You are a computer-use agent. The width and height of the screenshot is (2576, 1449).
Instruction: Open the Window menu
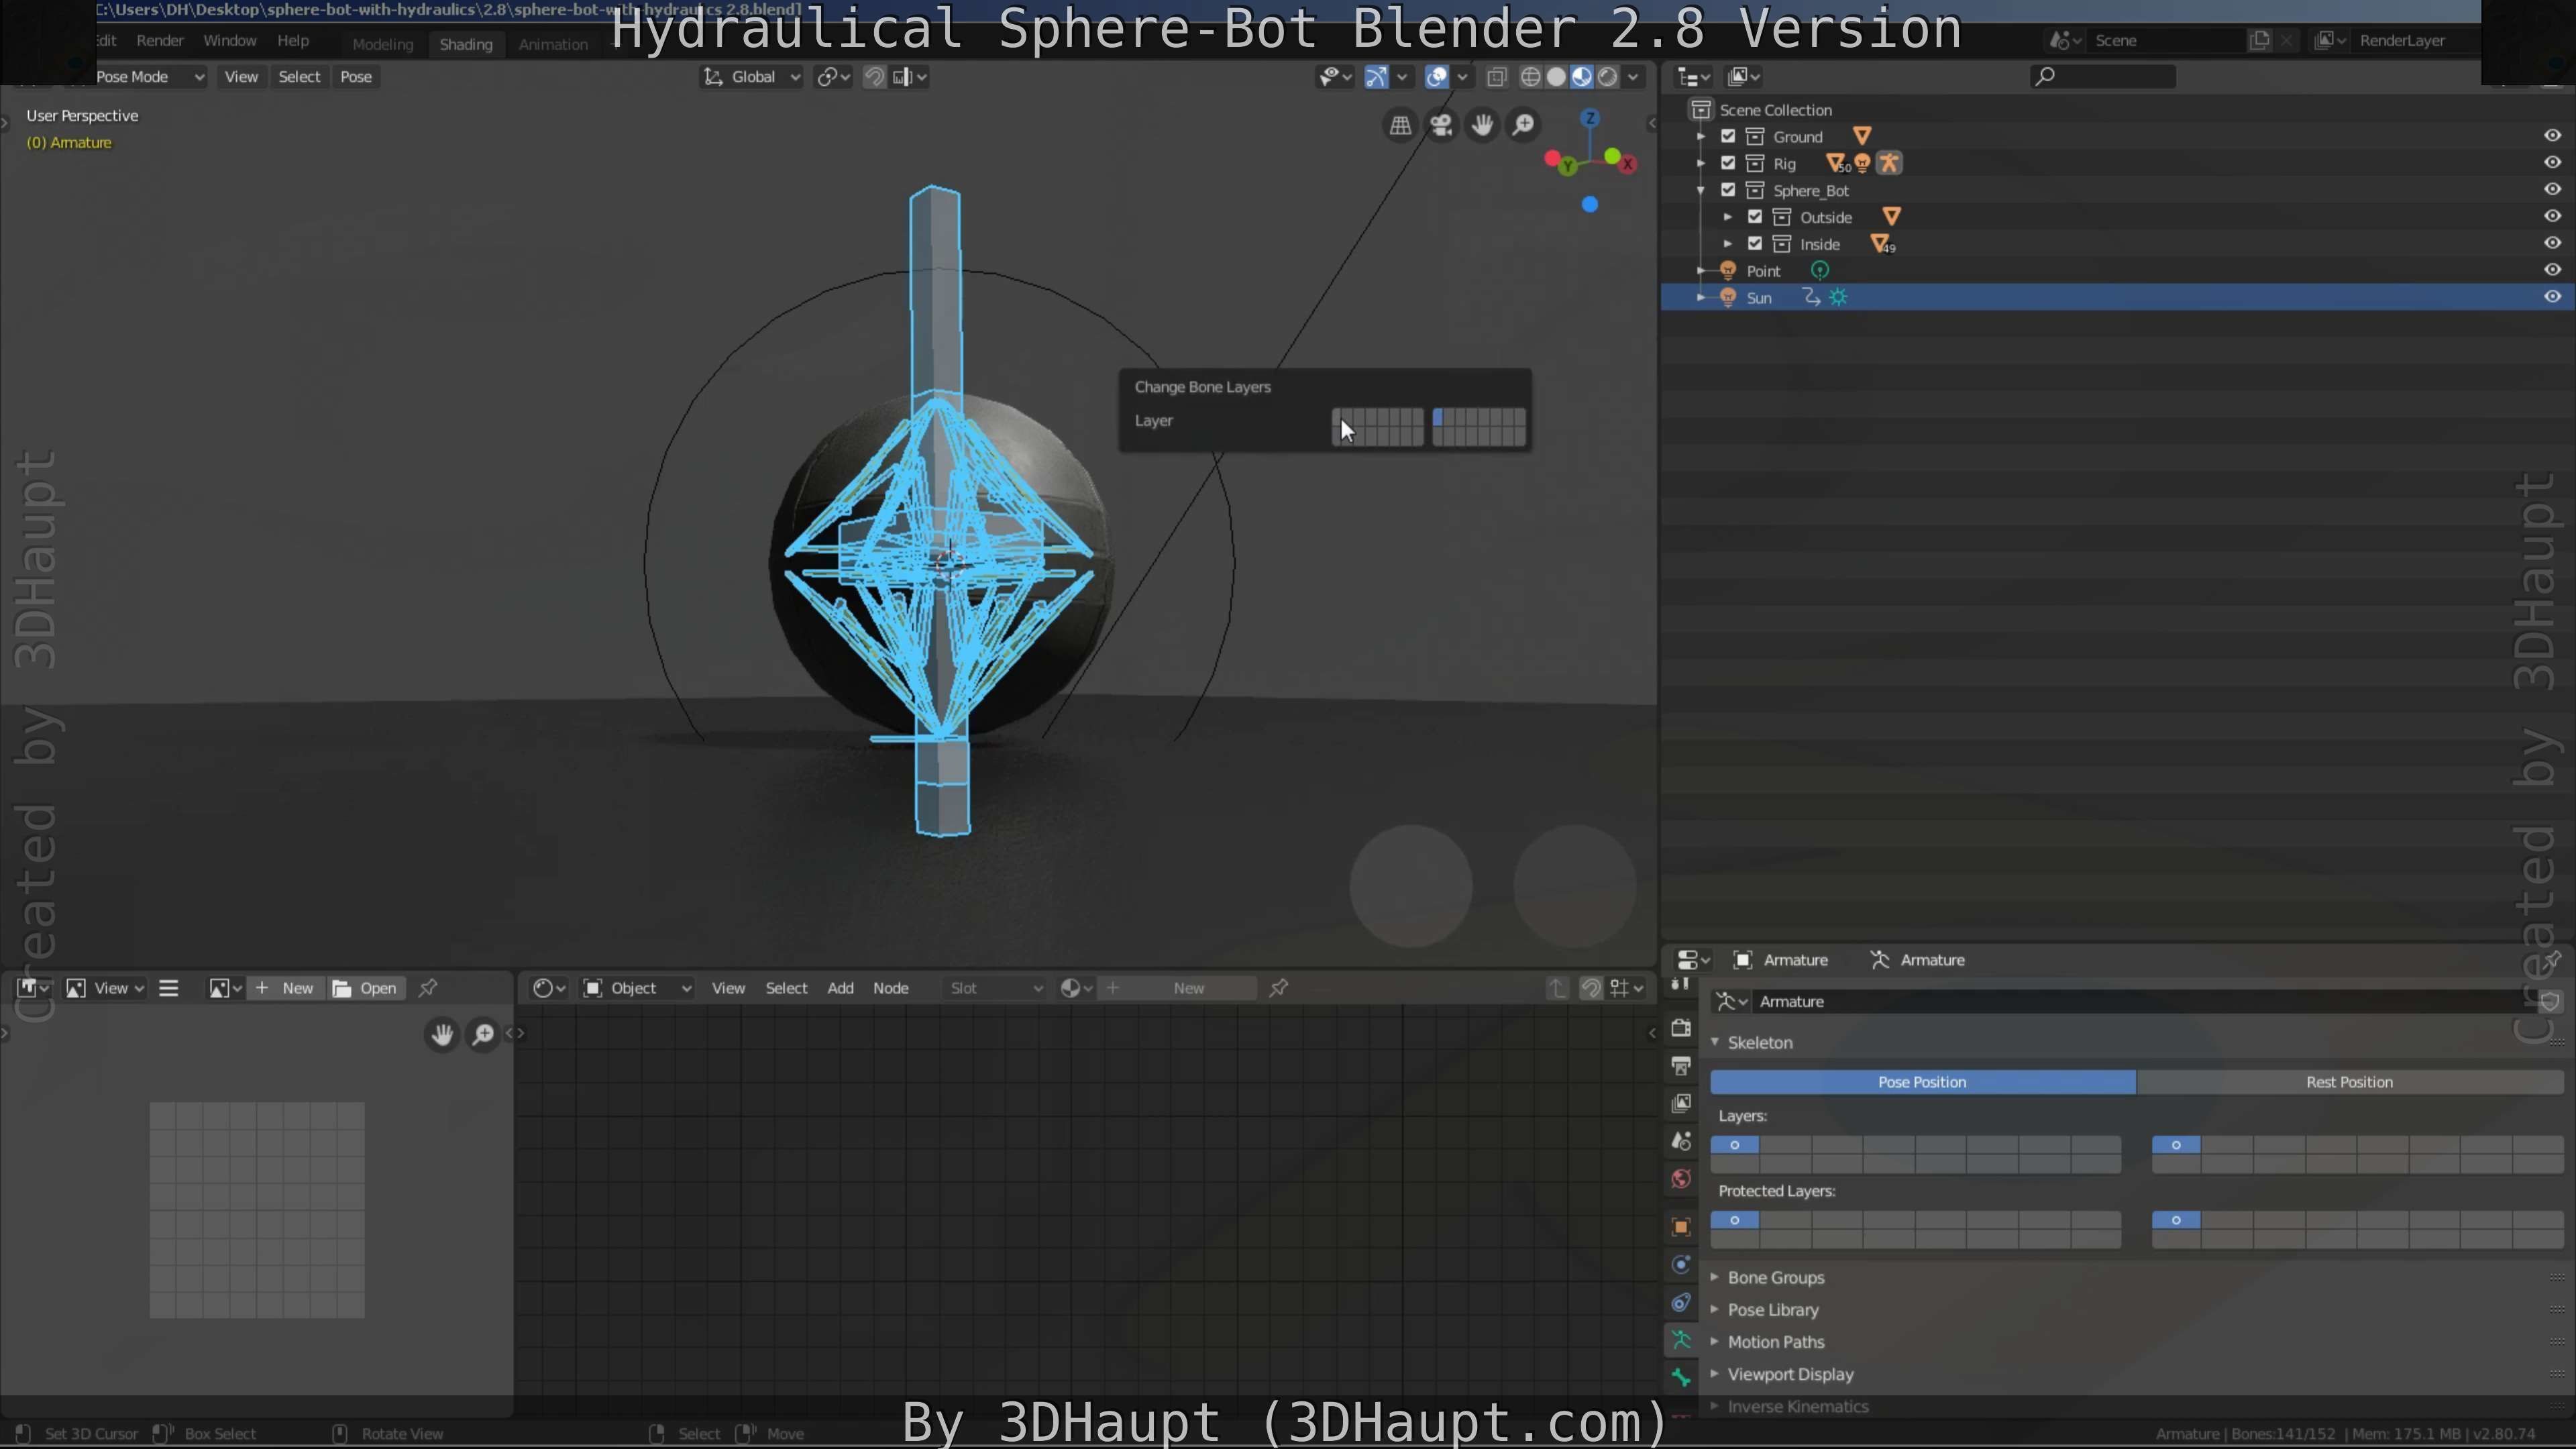click(230, 41)
